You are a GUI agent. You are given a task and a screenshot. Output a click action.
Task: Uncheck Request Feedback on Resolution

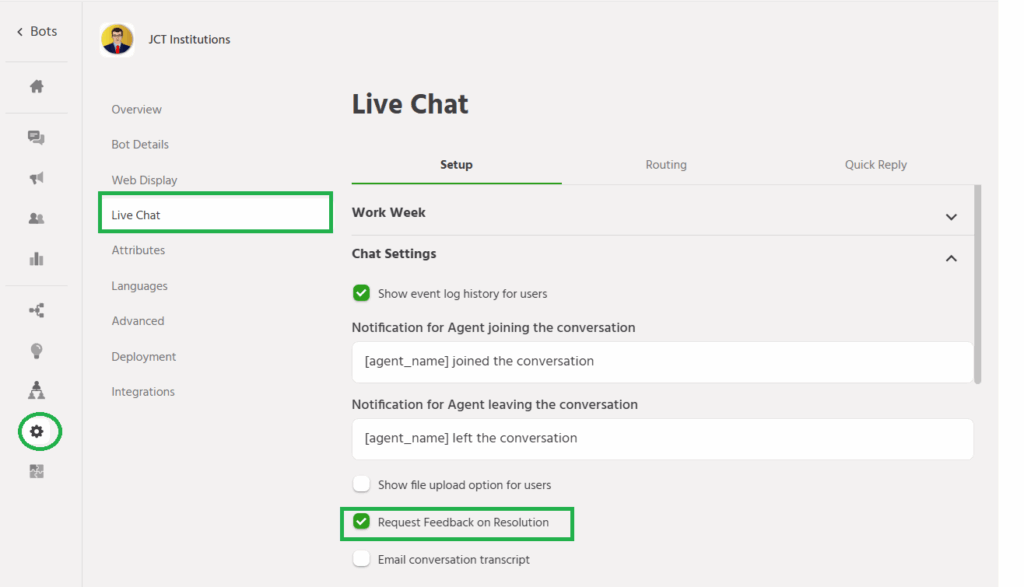361,522
